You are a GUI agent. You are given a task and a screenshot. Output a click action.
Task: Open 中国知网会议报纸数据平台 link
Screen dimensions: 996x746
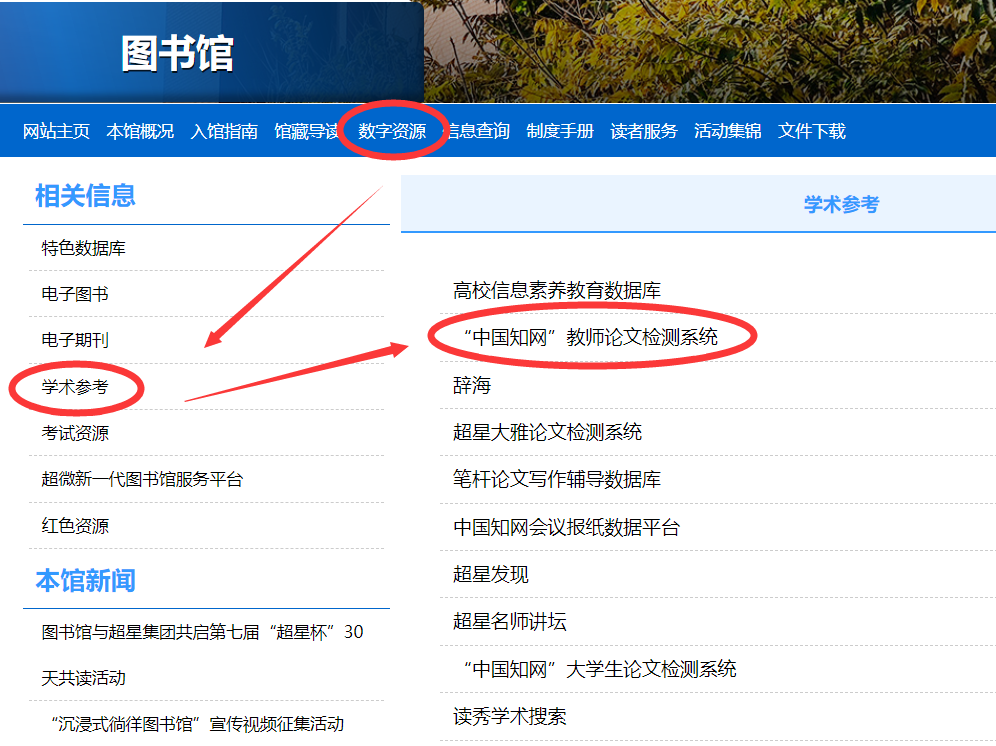coord(566,527)
